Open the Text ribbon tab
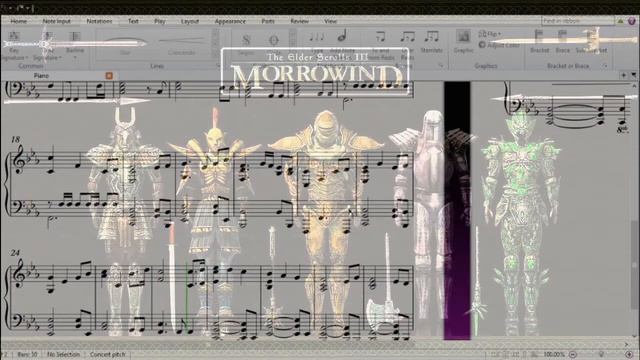 coord(133,21)
